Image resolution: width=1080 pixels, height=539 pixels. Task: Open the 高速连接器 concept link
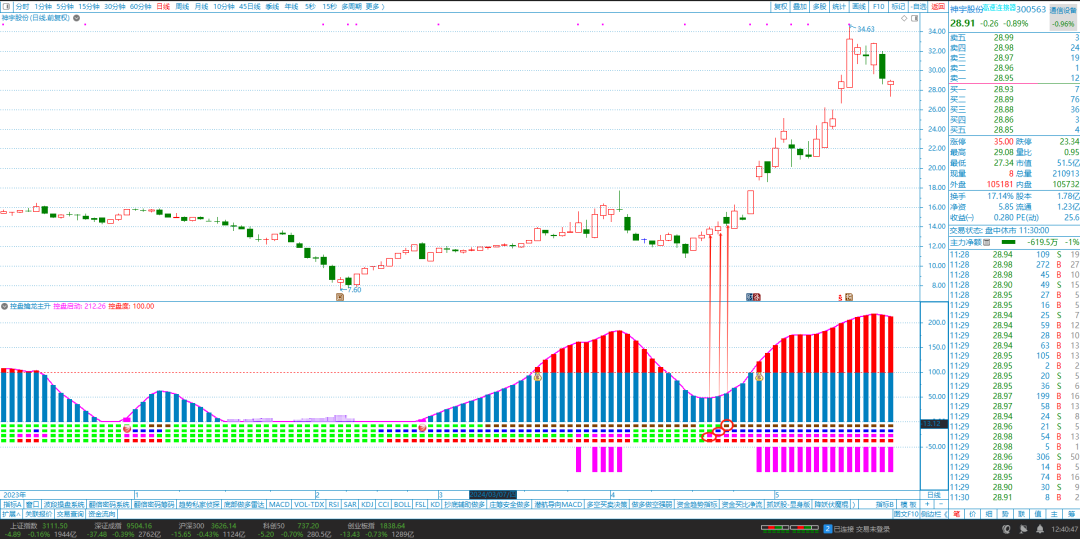click(999, 8)
